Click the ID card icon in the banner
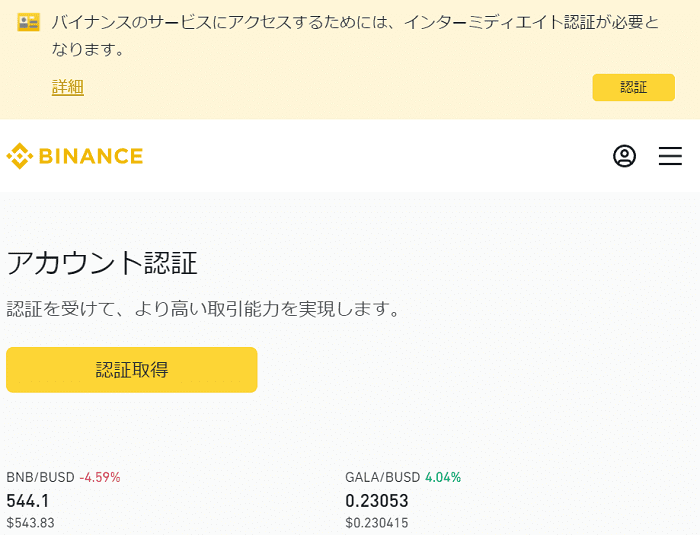Viewport: 700px width, 535px height. coord(29,22)
